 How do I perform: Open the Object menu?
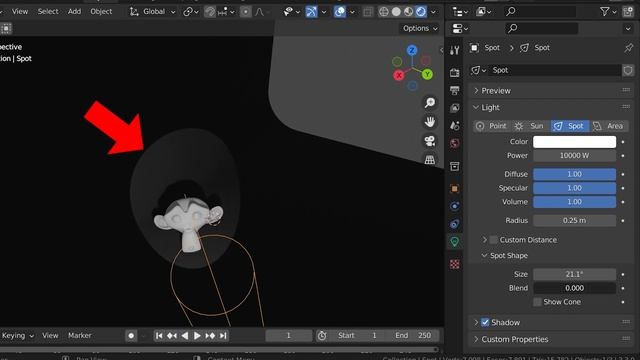pyautogui.click(x=101, y=11)
